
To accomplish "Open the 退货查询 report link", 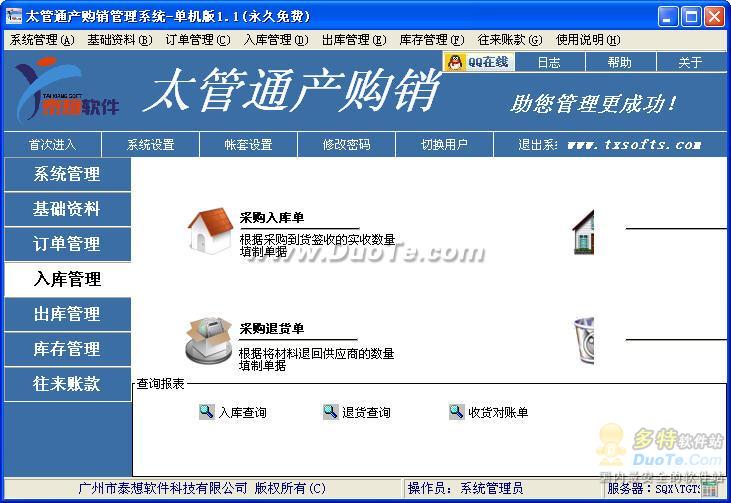I will pos(366,412).
